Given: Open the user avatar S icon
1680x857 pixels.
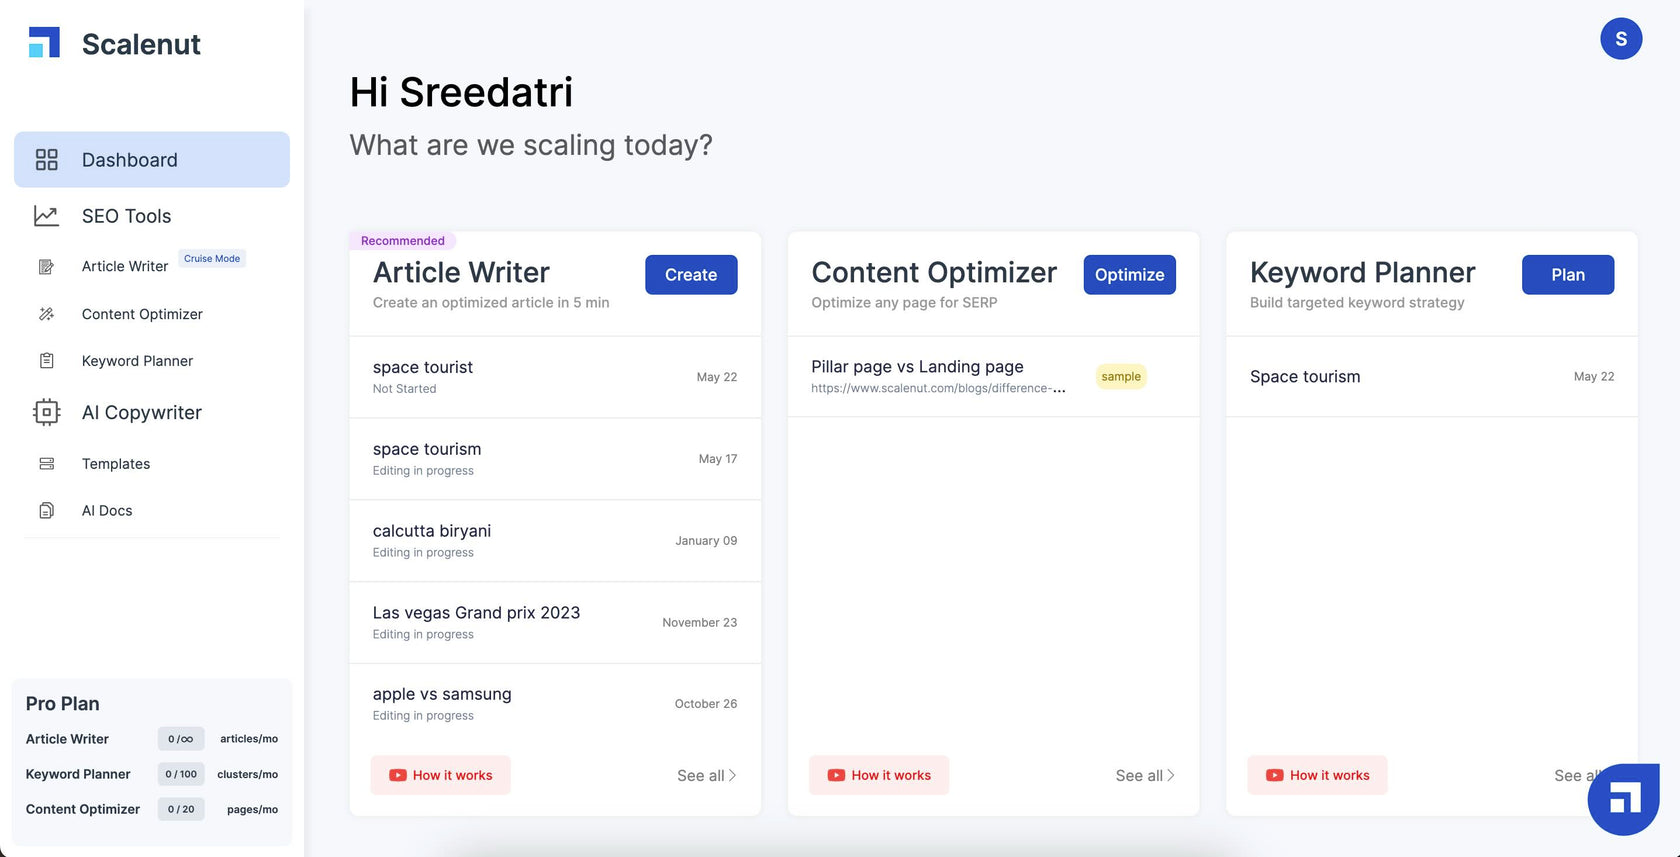Looking at the screenshot, I should coord(1621,39).
